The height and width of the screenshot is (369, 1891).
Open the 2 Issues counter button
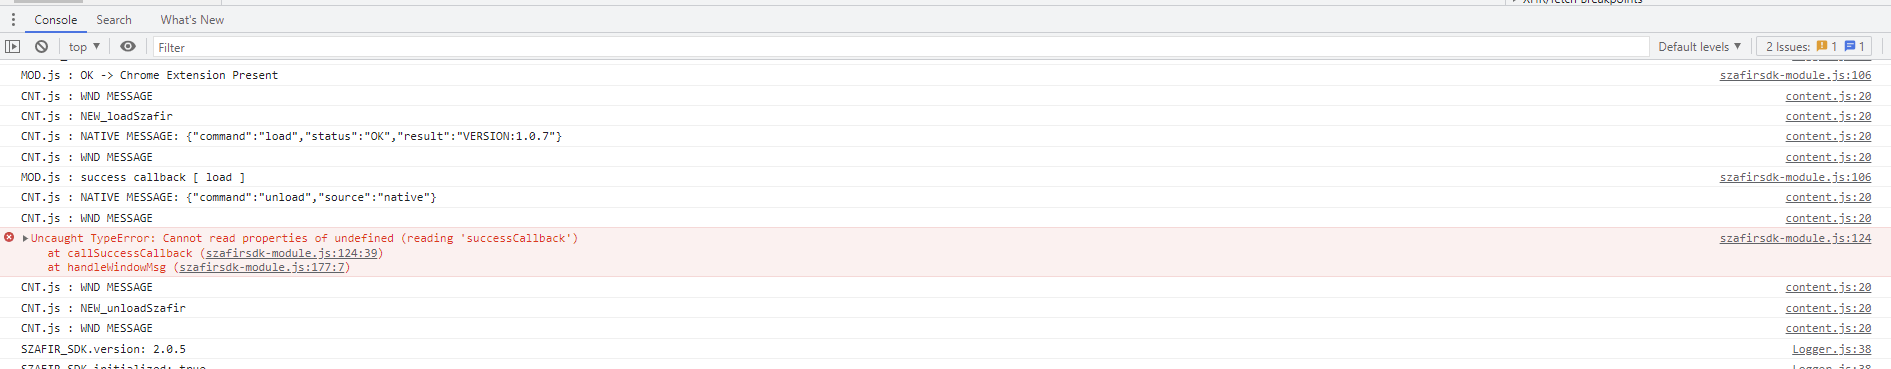point(1813,47)
